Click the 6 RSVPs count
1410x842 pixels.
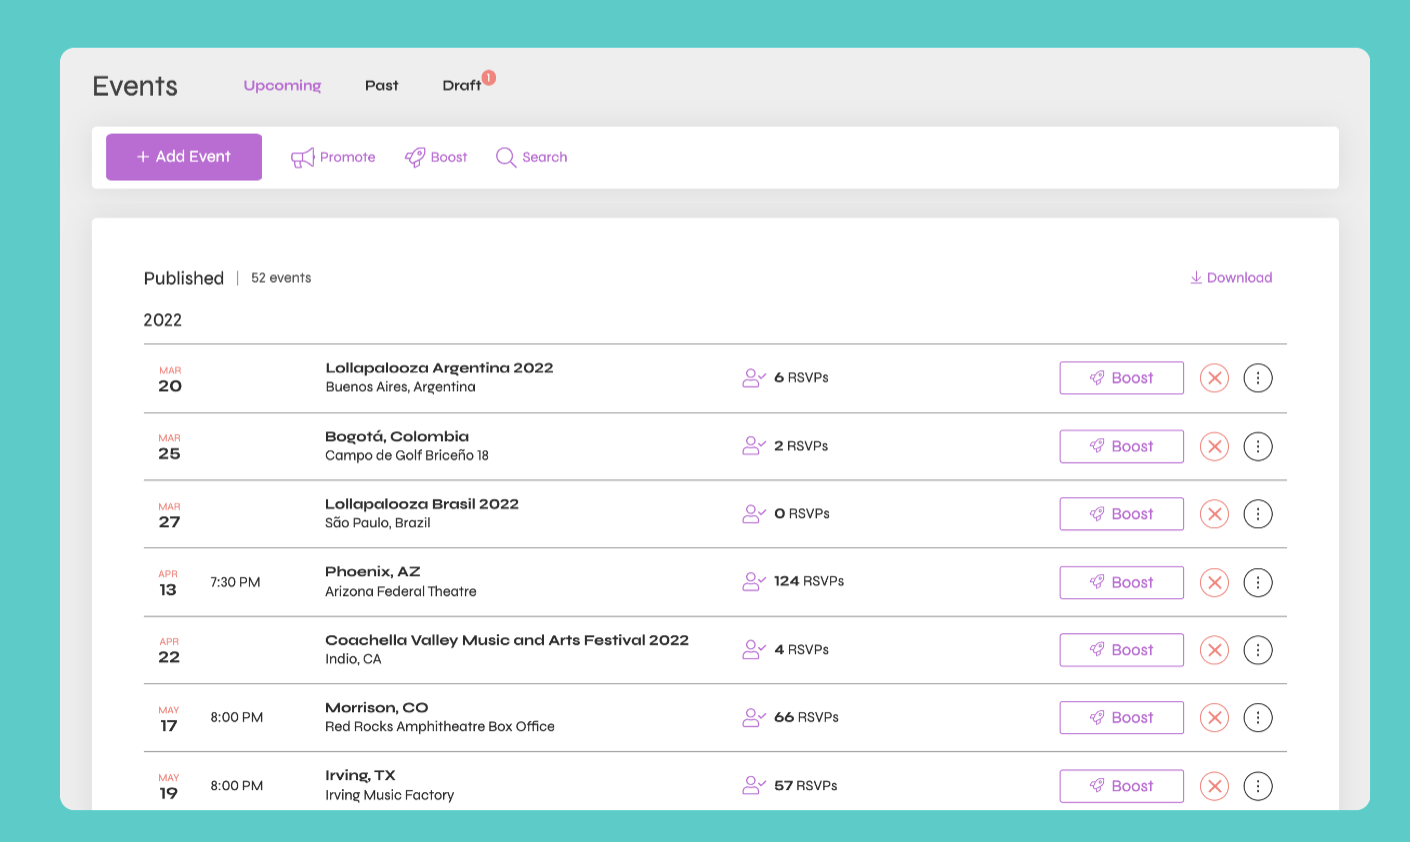(x=801, y=377)
